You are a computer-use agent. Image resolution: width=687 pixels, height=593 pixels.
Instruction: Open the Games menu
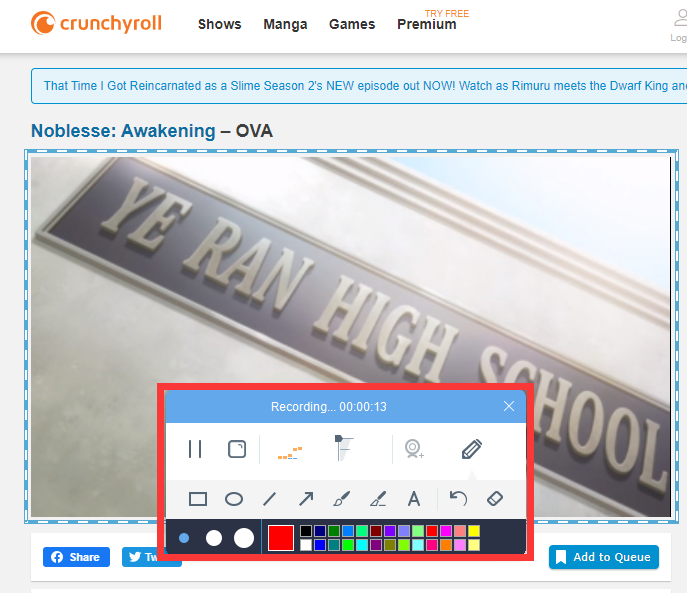tap(352, 24)
